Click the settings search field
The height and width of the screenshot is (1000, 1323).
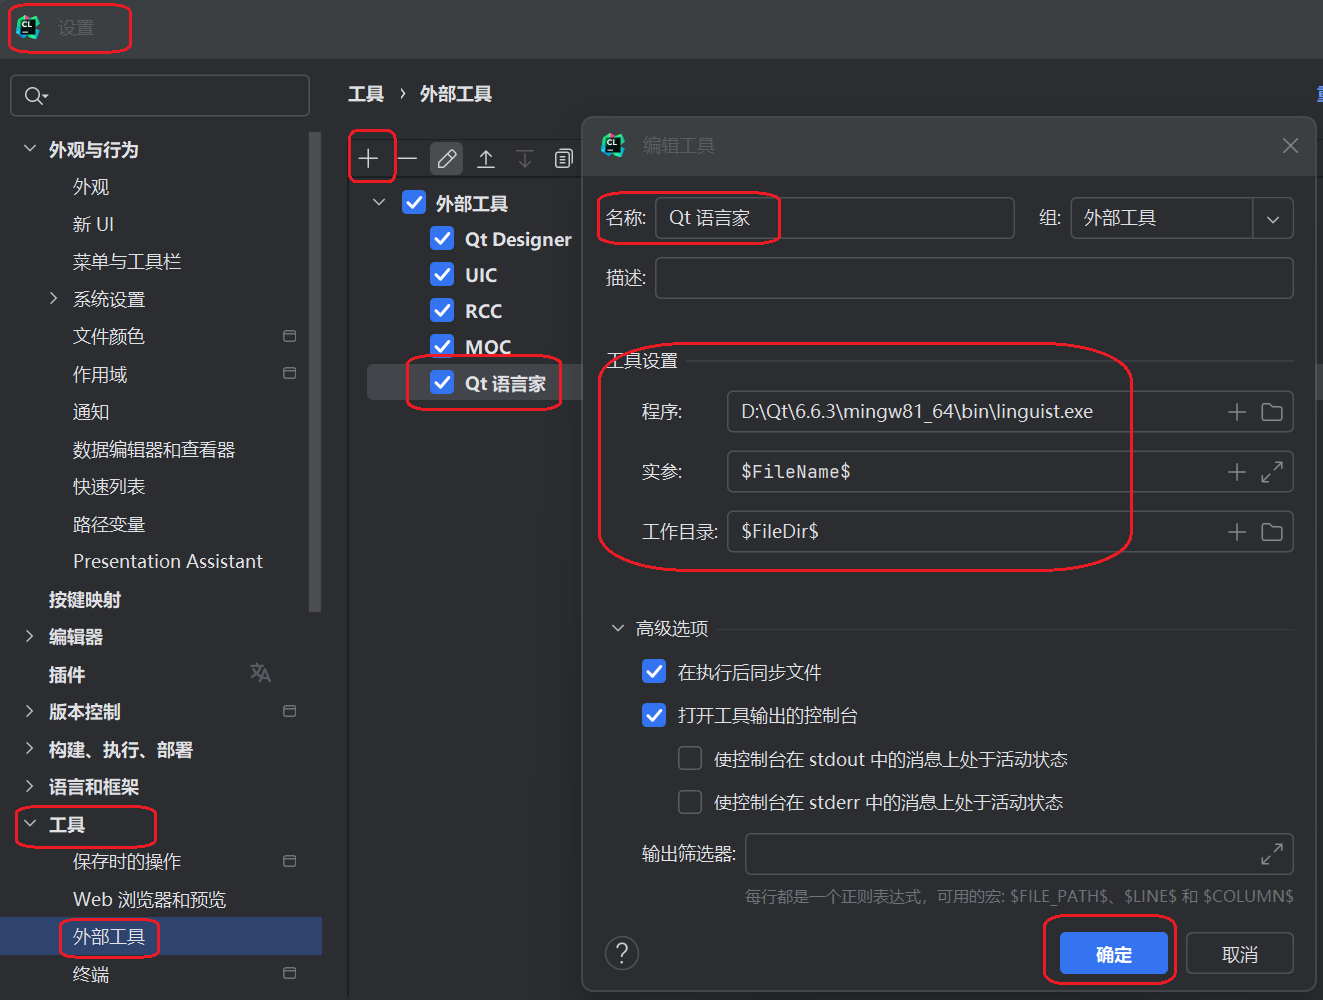[160, 96]
